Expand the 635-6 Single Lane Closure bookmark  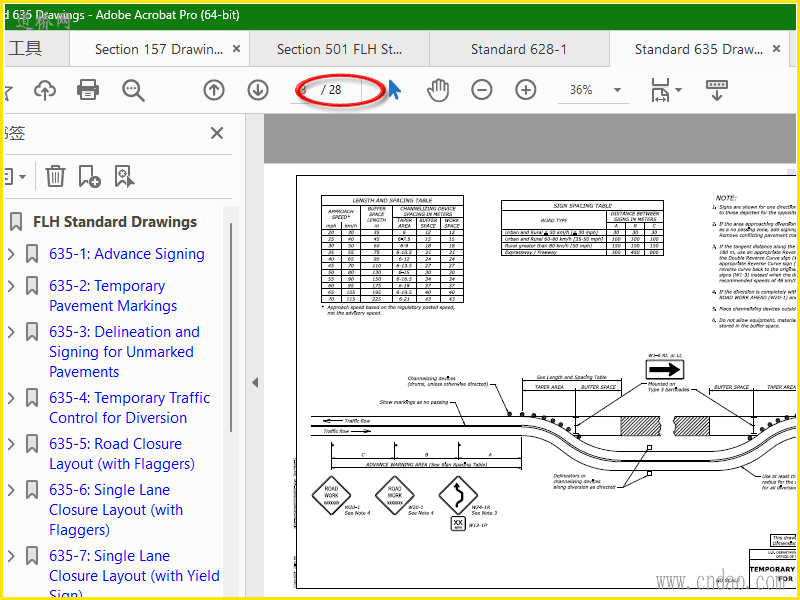click(11, 490)
